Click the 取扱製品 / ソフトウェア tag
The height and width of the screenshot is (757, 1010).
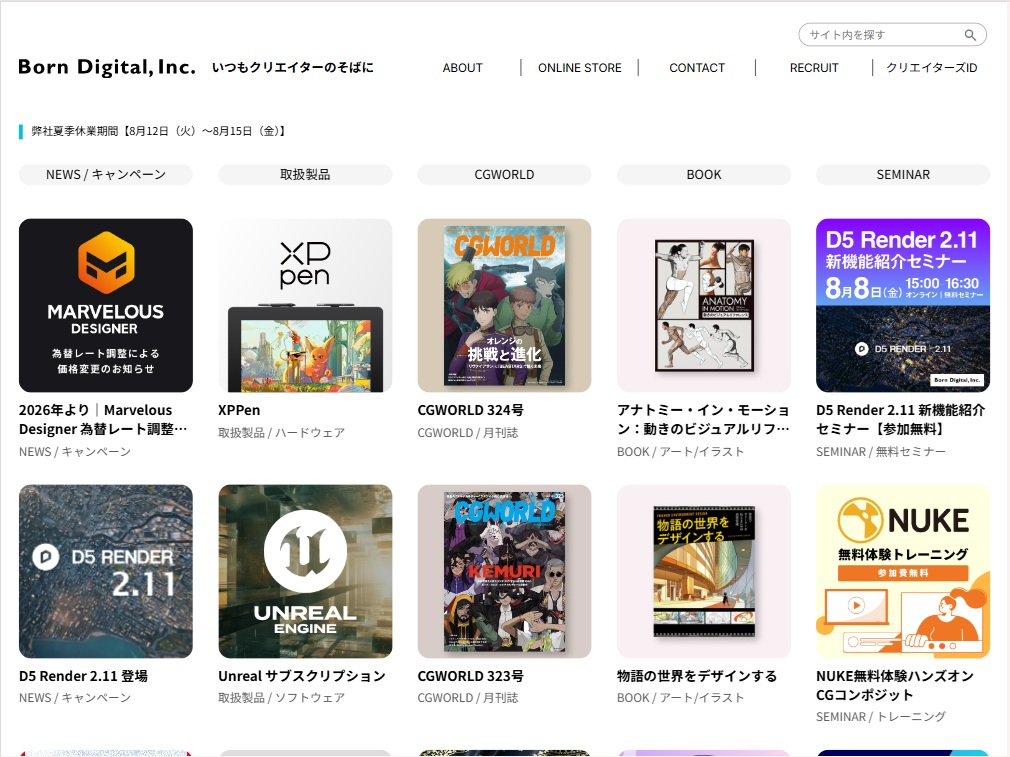tap(281, 698)
